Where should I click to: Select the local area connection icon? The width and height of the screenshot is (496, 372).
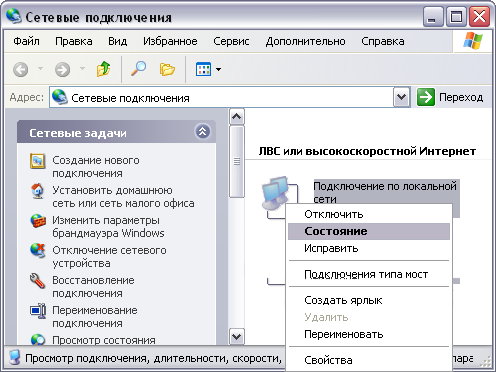point(276,193)
